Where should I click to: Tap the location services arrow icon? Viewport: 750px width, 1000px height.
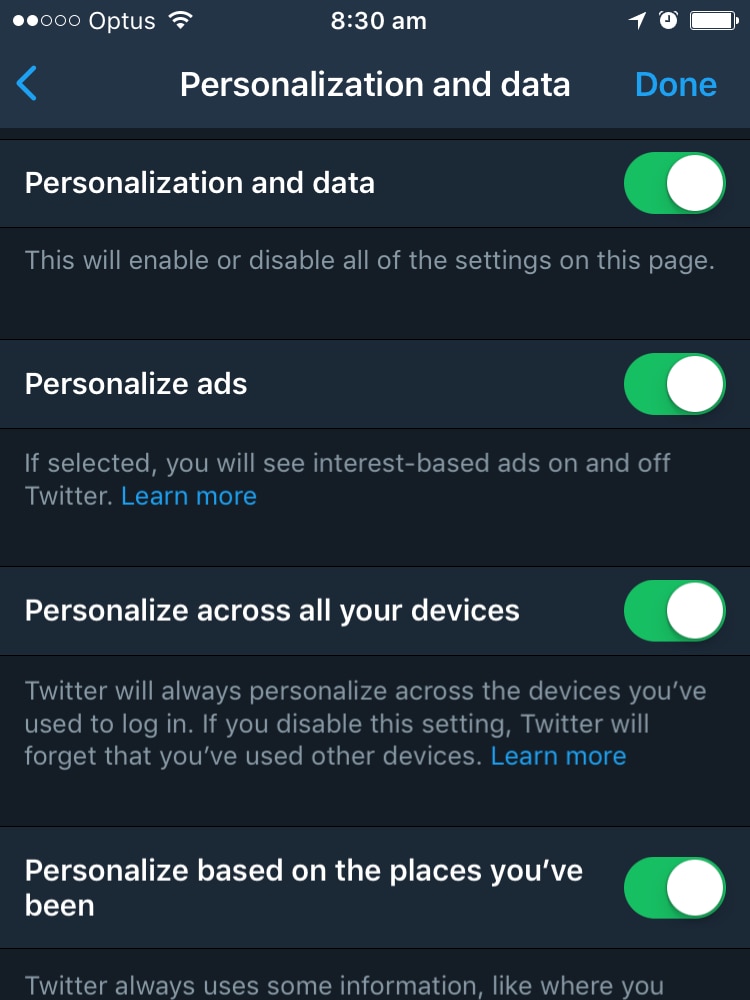click(x=637, y=21)
